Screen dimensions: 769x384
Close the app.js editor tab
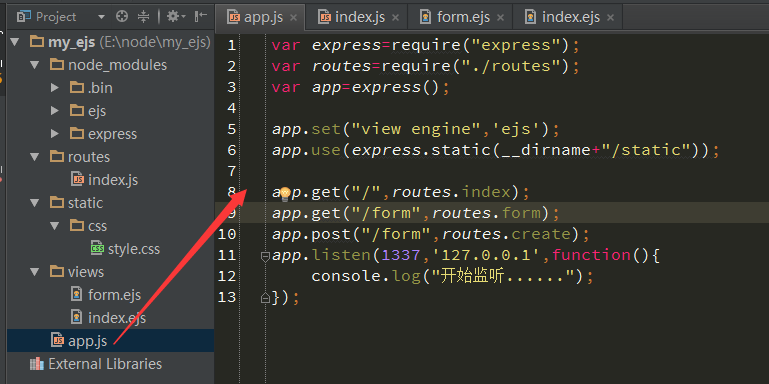(x=293, y=18)
